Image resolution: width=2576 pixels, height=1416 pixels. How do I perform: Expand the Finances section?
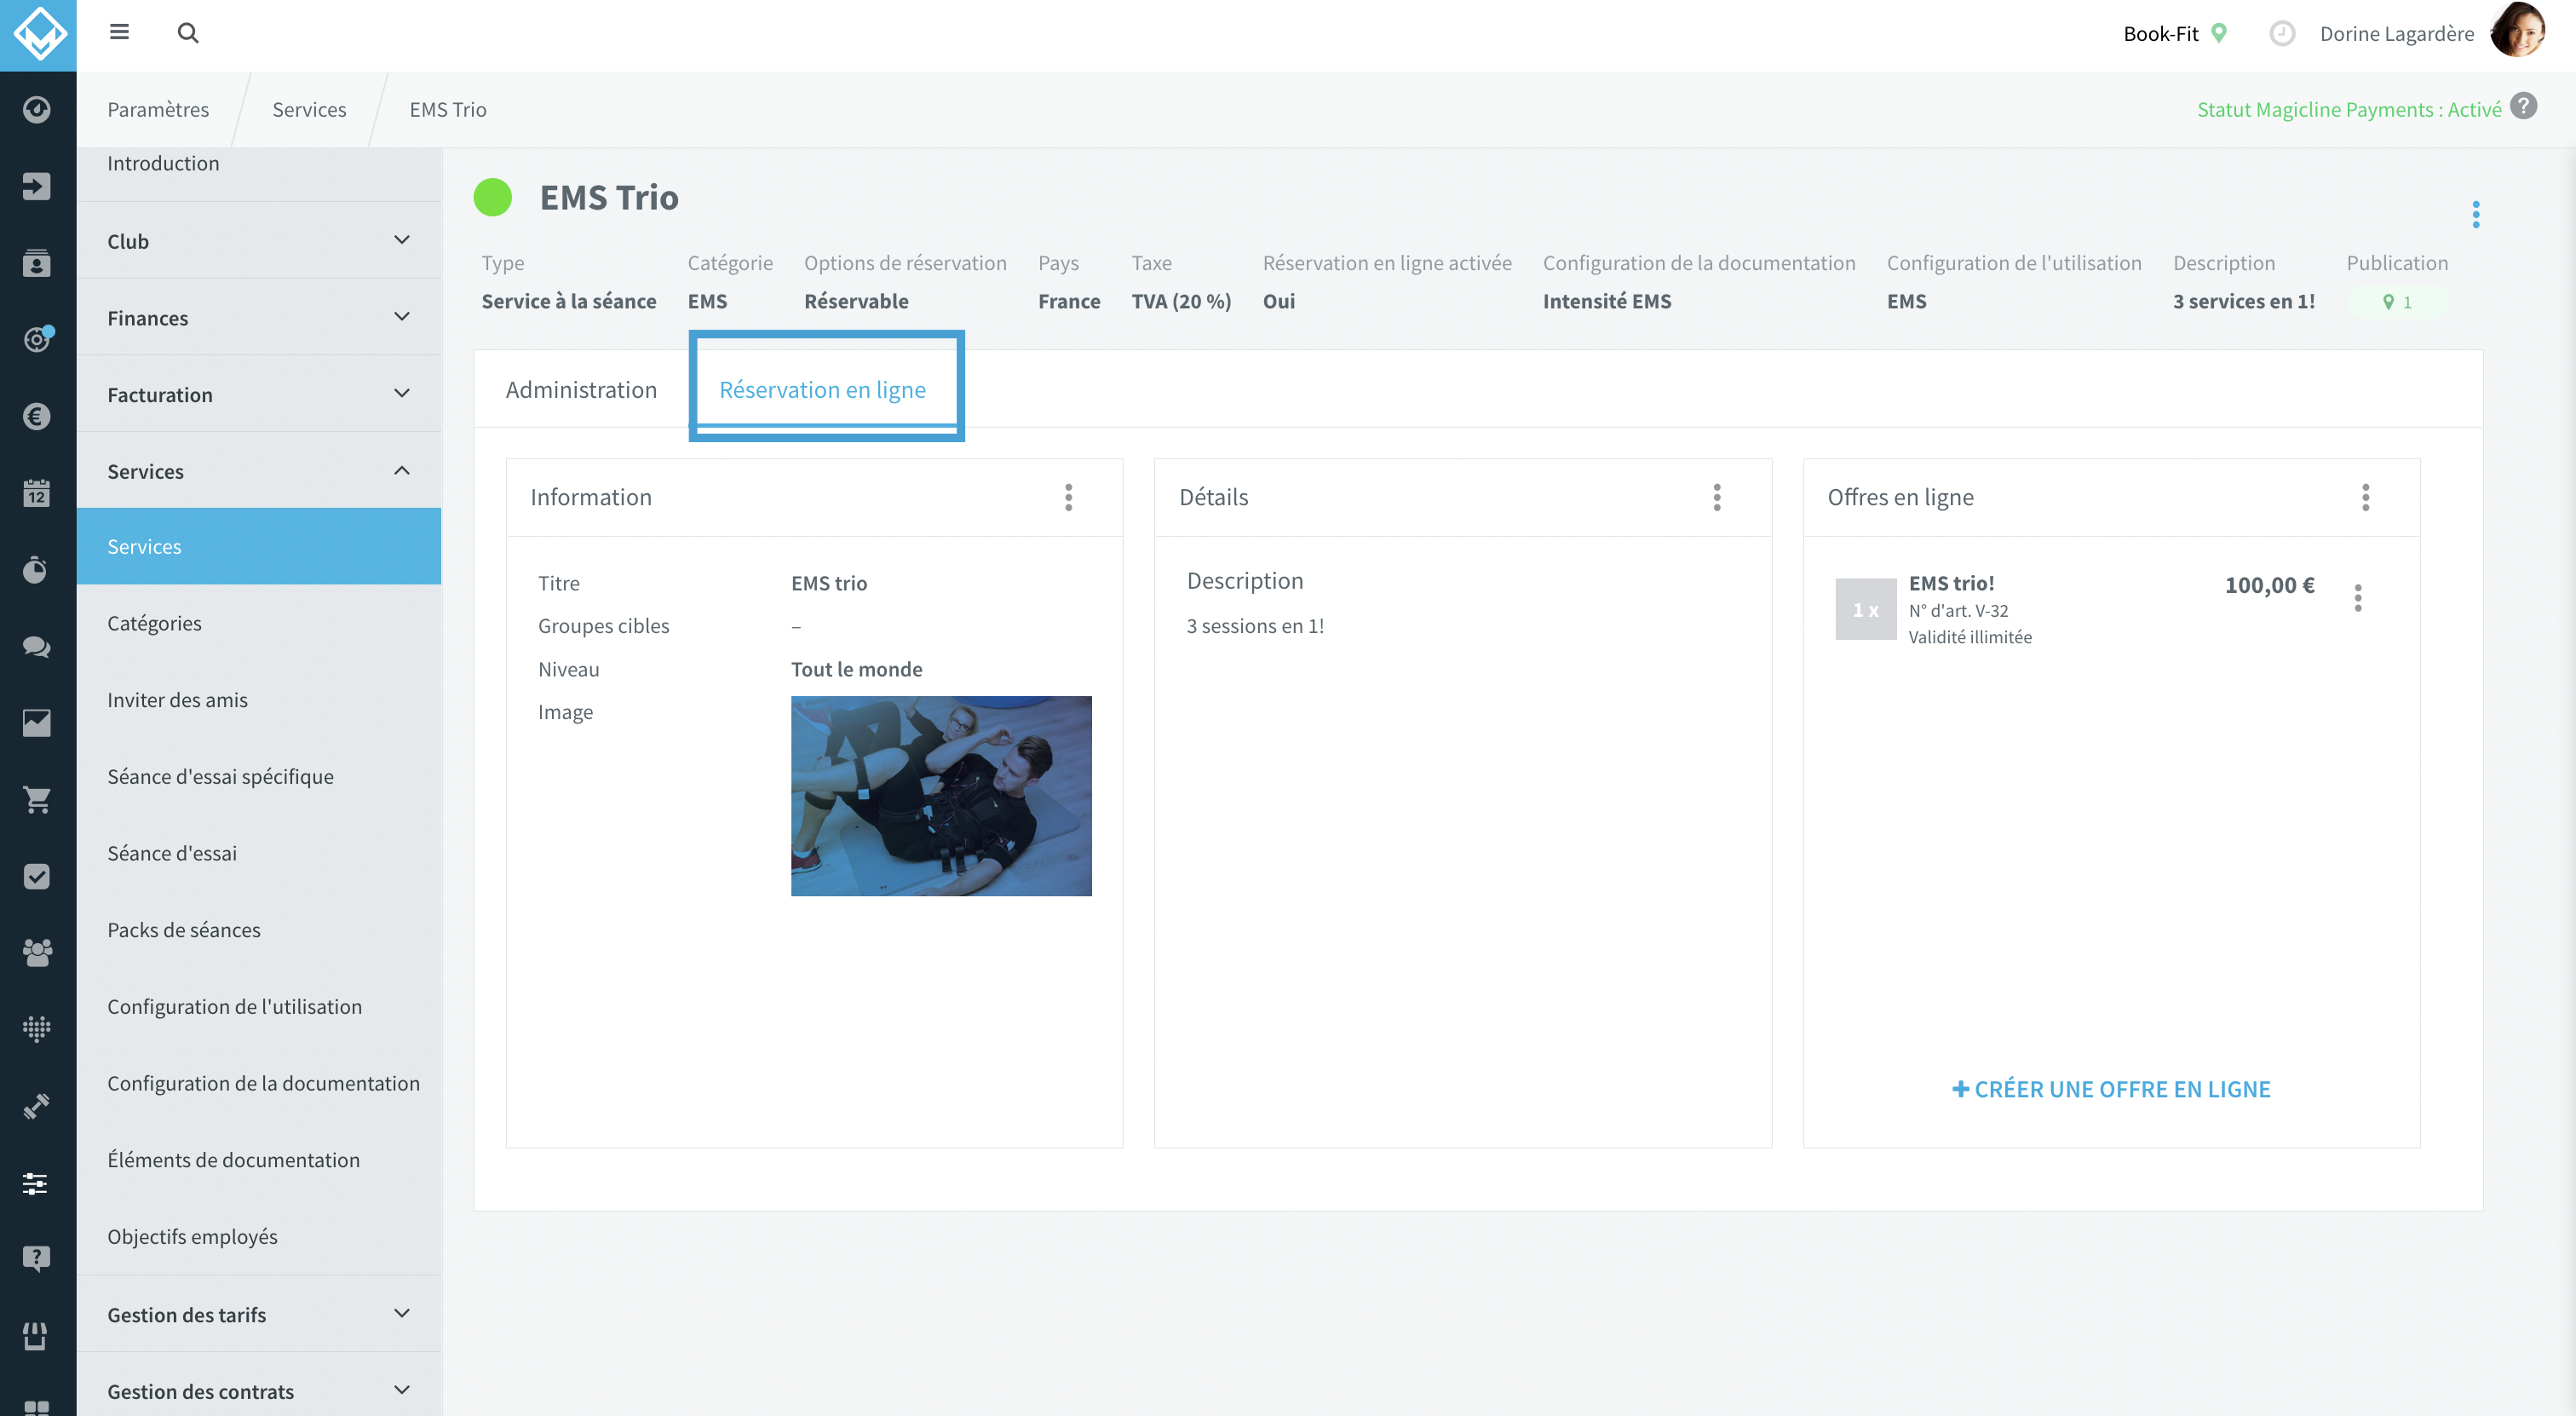pyautogui.click(x=259, y=318)
